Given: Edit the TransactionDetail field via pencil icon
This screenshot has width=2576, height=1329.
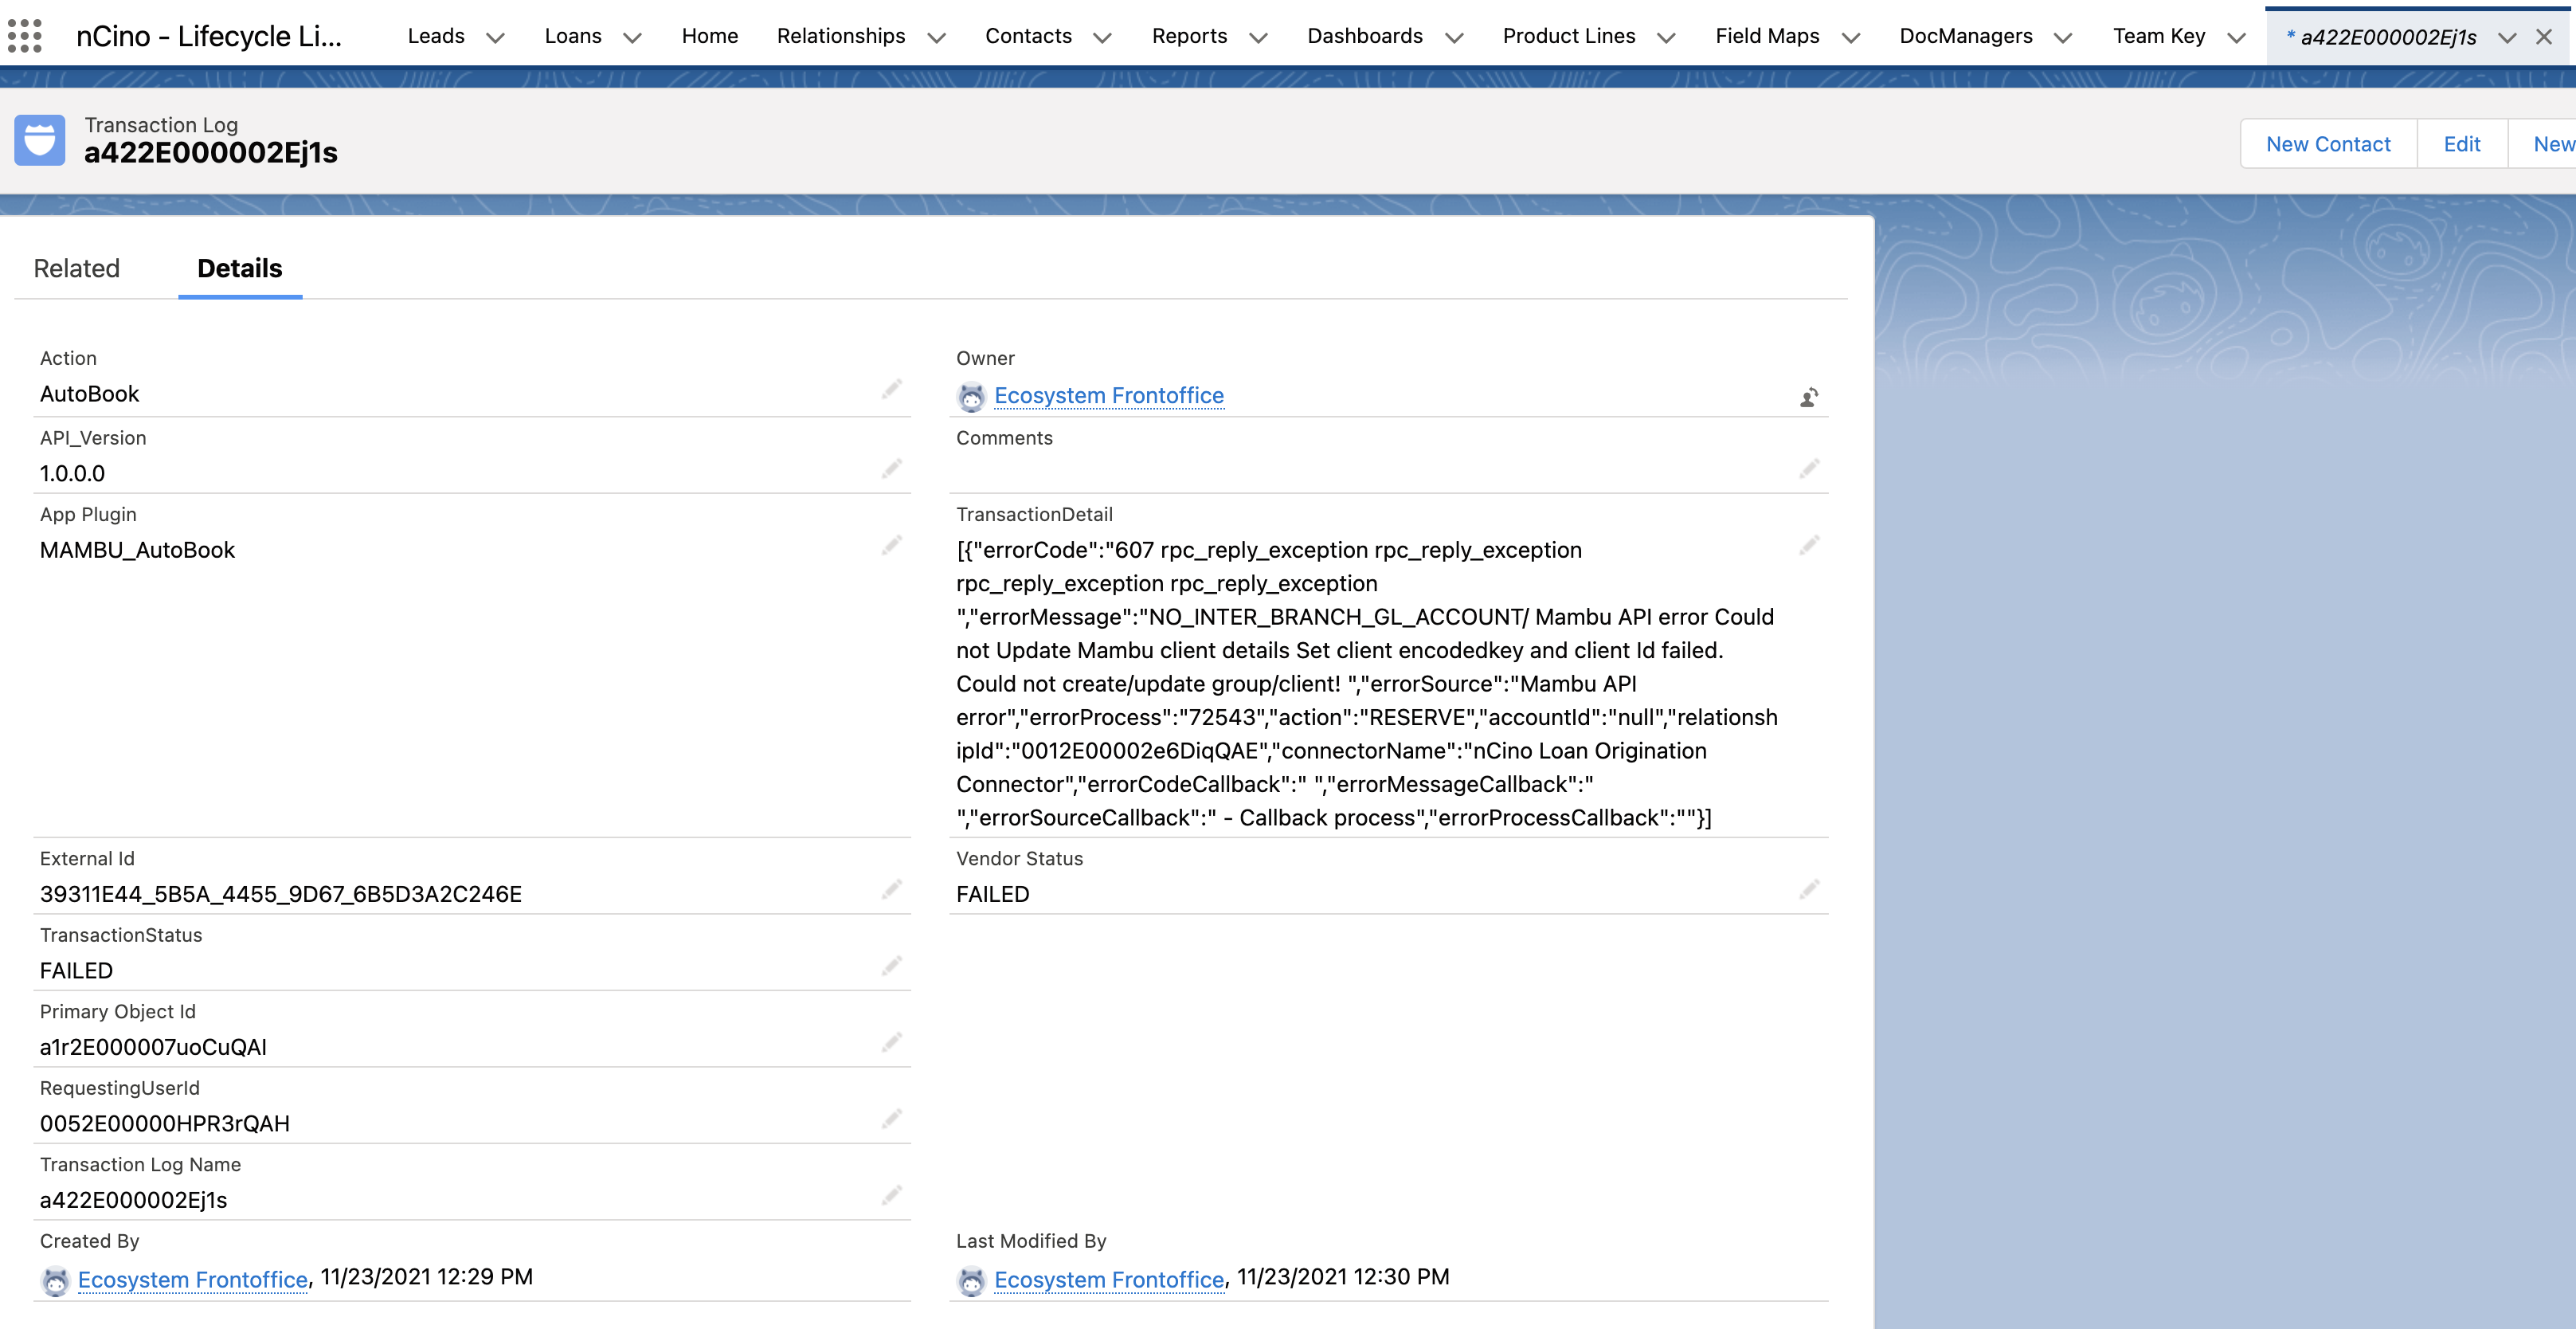Looking at the screenshot, I should pos(1809,545).
